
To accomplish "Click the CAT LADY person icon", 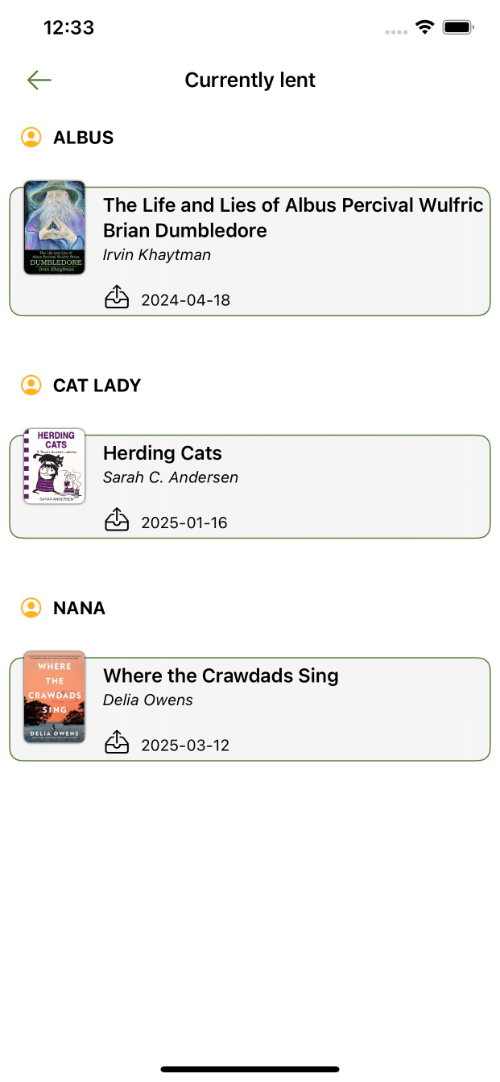I will click(31, 385).
